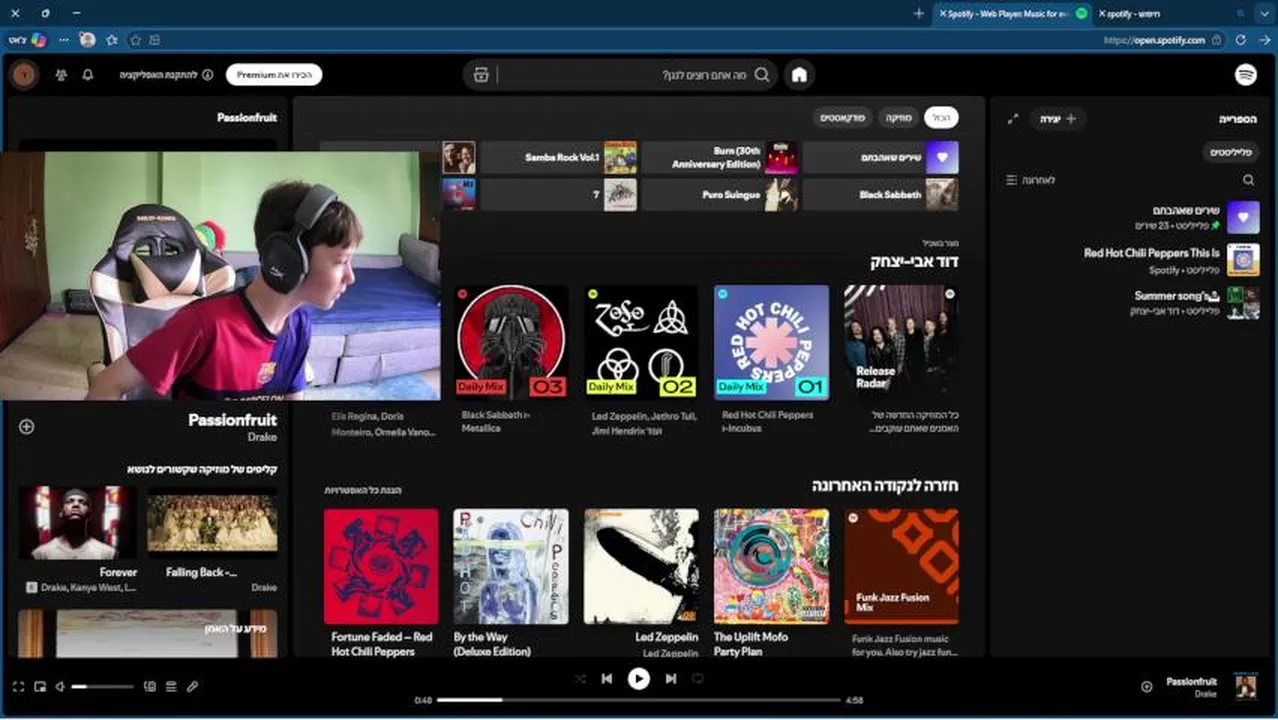Screen dimensions: 1278x720
Task: Skip to the previous track
Action: 607,679
